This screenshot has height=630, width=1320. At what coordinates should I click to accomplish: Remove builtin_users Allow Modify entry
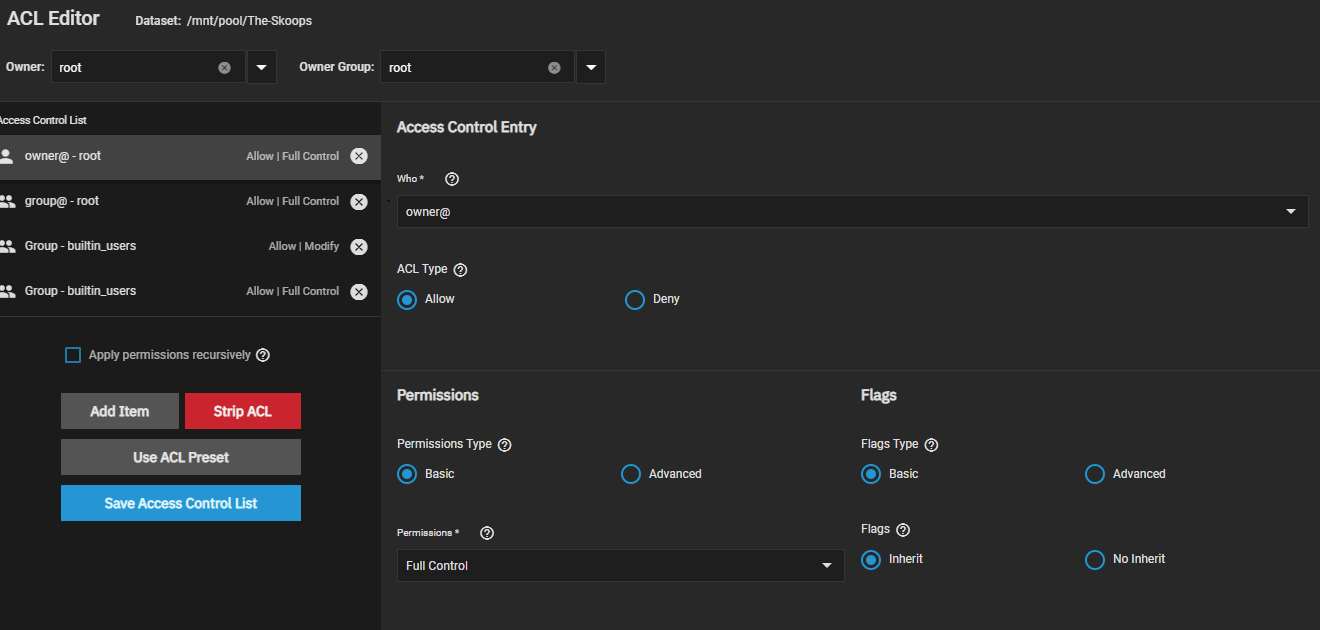(359, 247)
